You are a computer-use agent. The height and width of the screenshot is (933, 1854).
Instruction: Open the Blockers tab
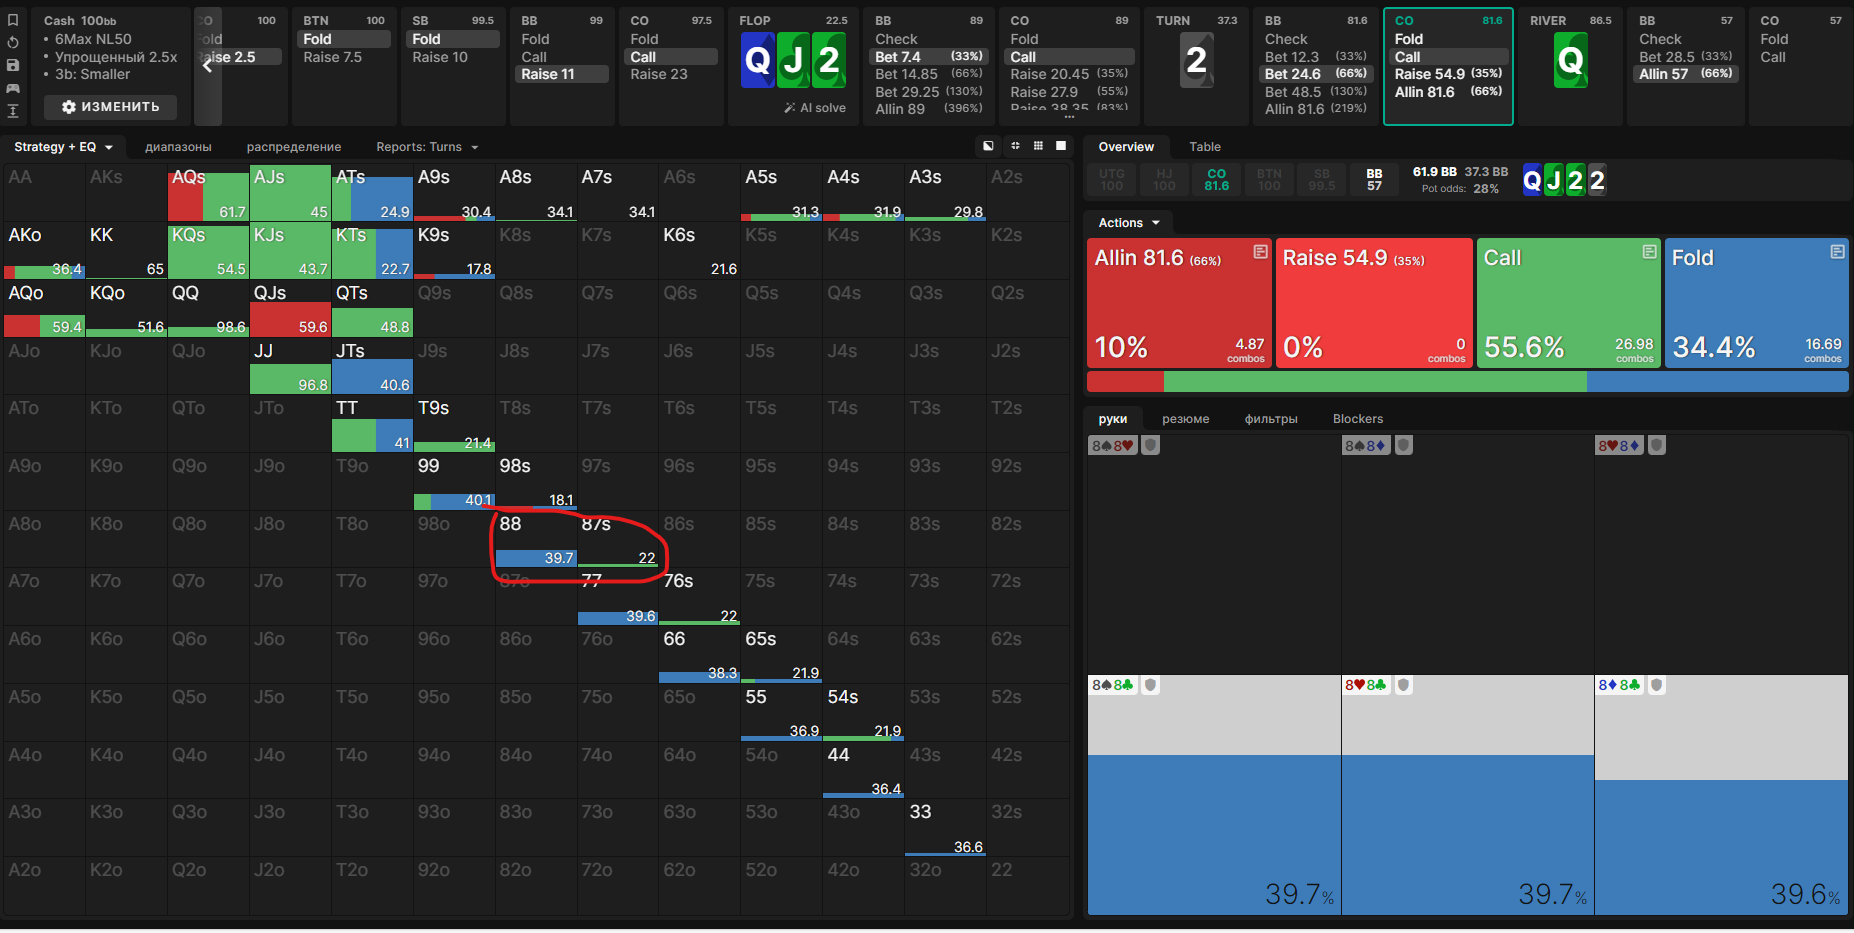pyautogui.click(x=1357, y=419)
